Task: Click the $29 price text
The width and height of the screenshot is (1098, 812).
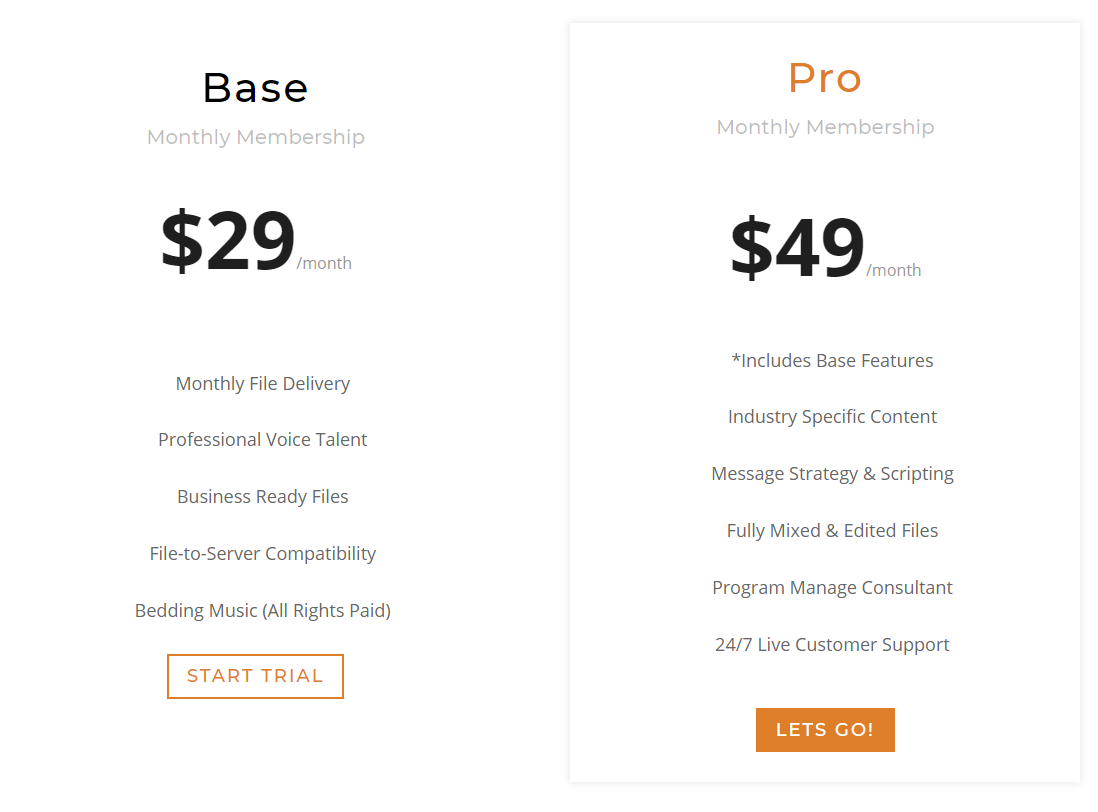Action: point(228,241)
